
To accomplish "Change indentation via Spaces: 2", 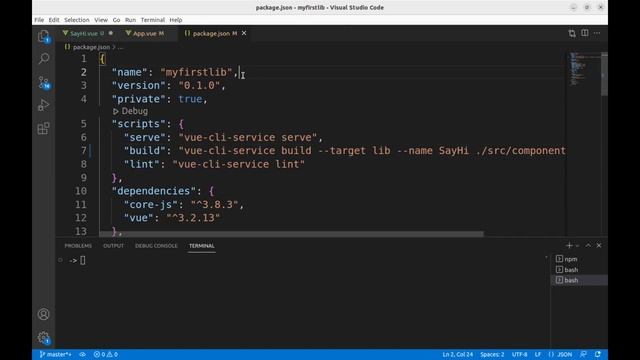I will 492,354.
